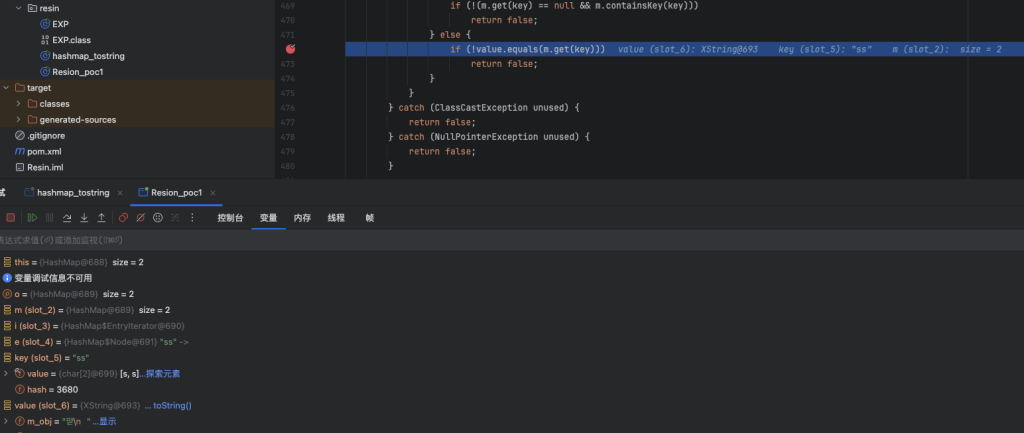Expand the classes folder
Image resolution: width=1024 pixels, height=433 pixels.
coord(18,104)
